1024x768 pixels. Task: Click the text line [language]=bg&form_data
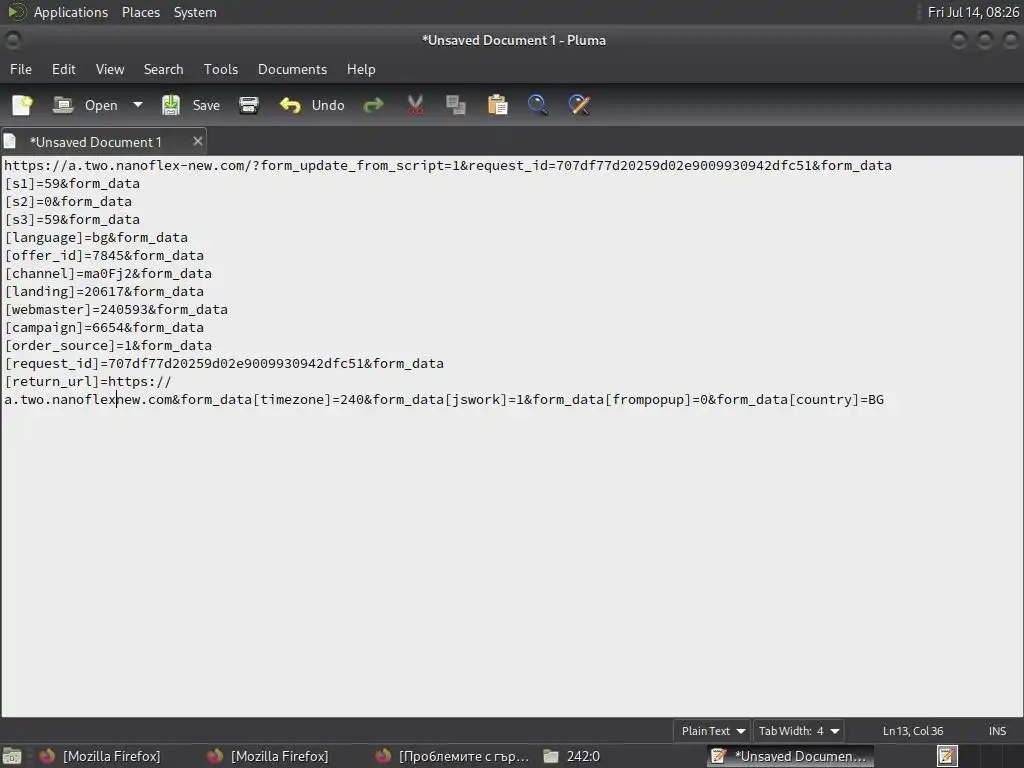[x=96, y=238]
